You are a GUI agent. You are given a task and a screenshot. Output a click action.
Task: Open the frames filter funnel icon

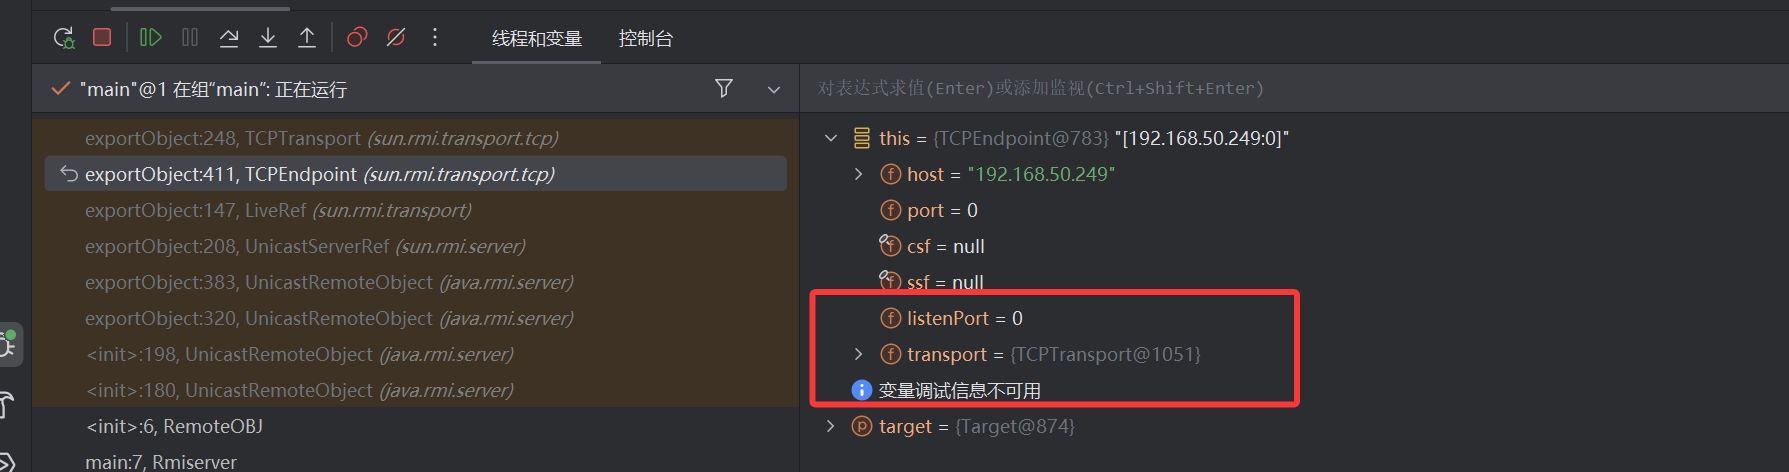[724, 89]
